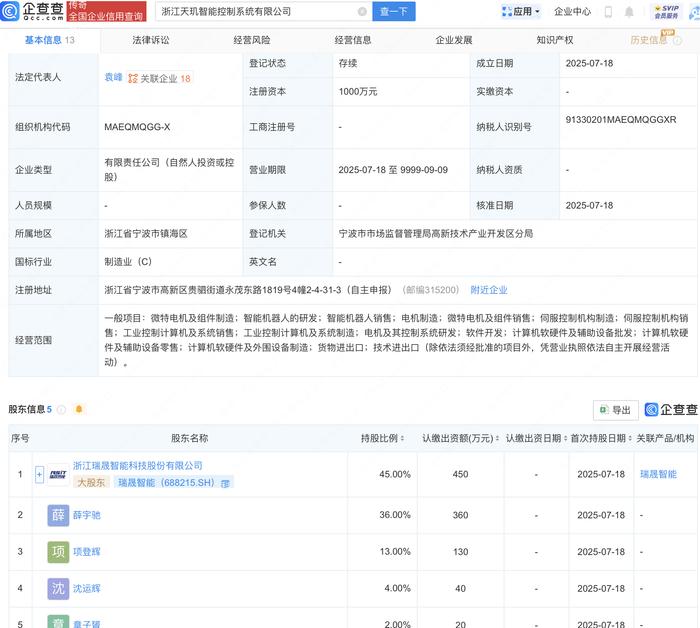Select organization code MAEQMQGG-X
This screenshot has height=628, width=700.
click(137, 127)
